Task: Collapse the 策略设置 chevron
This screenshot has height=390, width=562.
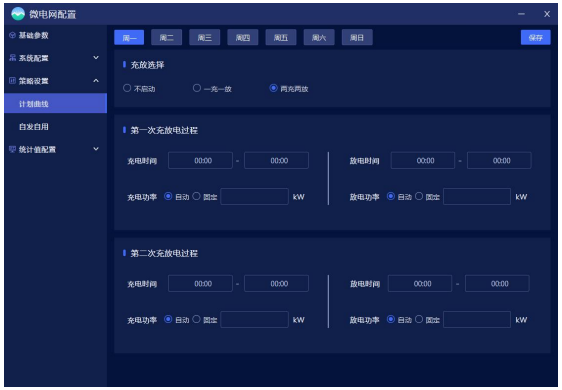Action: [96, 81]
